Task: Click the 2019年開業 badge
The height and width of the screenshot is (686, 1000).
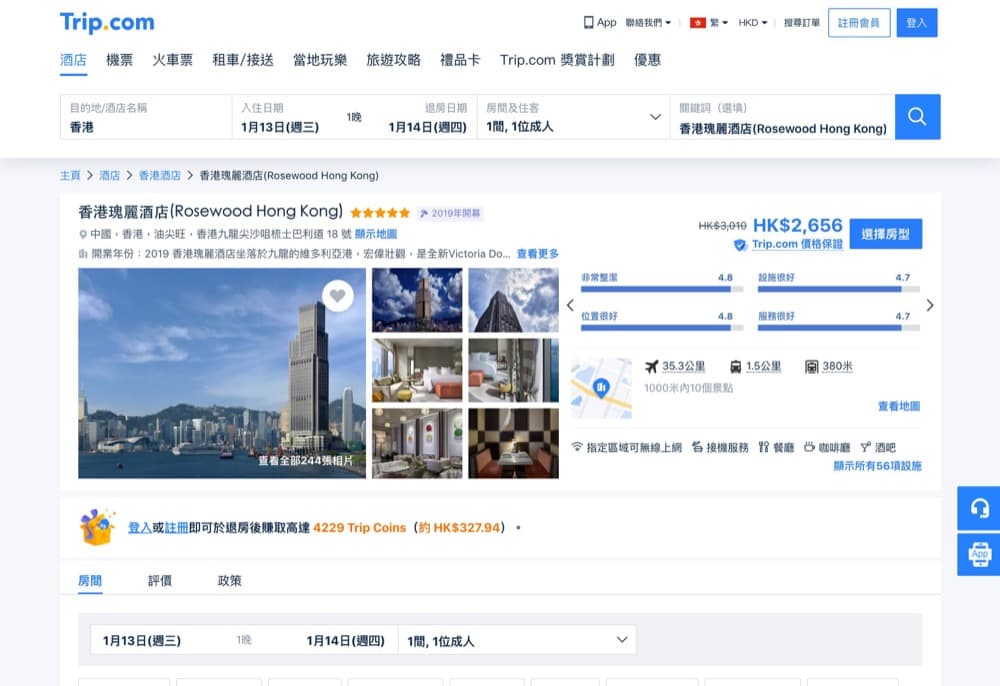Action: tap(450, 213)
